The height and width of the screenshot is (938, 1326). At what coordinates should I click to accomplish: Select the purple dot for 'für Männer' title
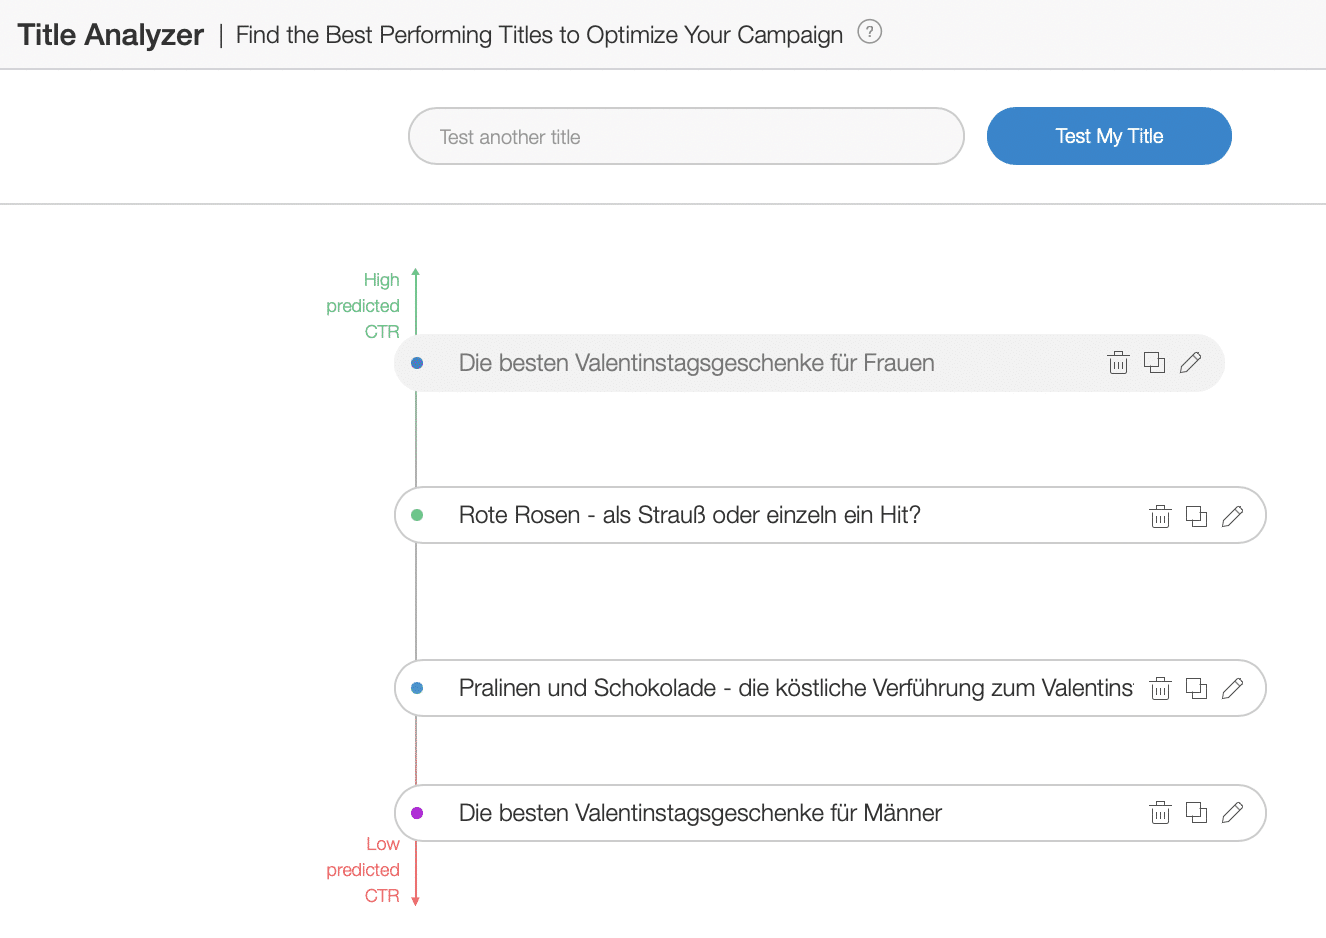point(417,813)
